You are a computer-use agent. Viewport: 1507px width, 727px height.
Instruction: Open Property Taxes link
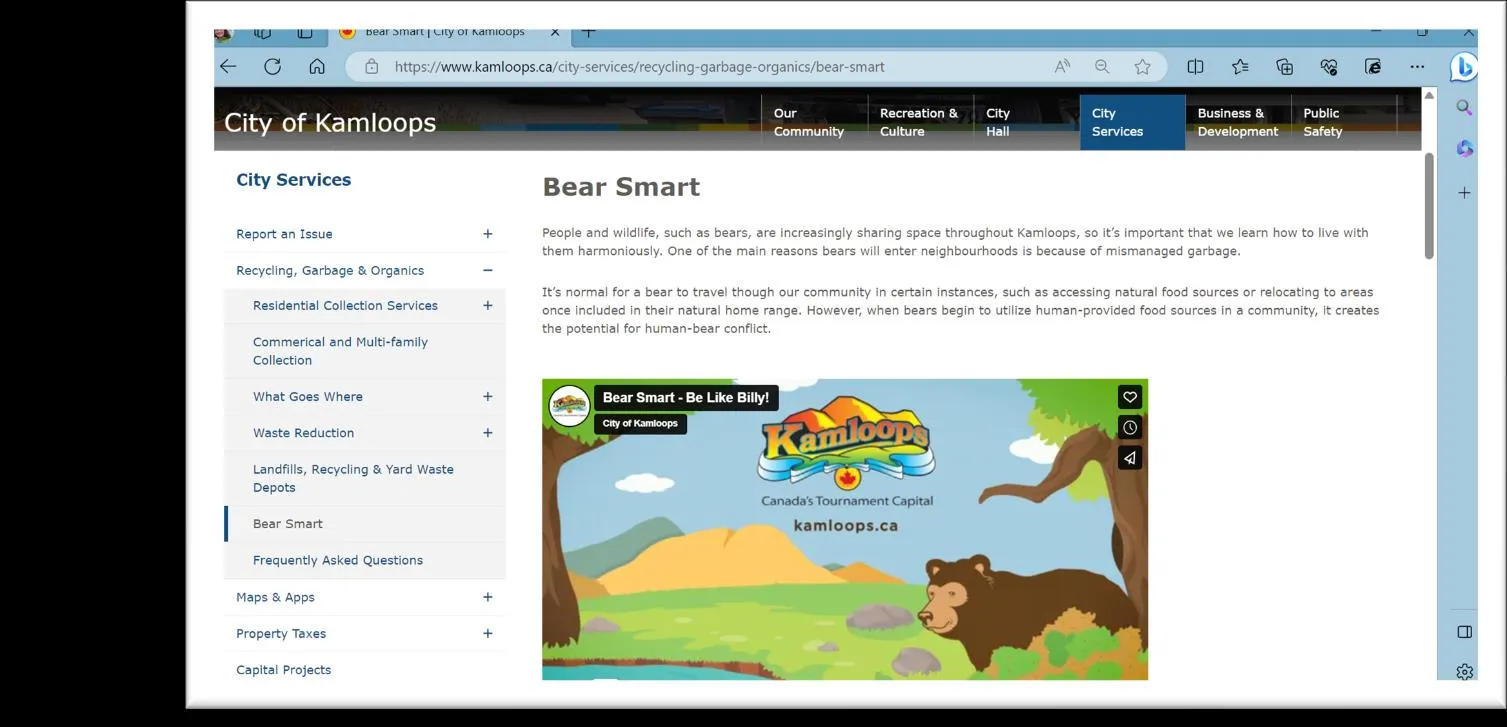point(281,633)
